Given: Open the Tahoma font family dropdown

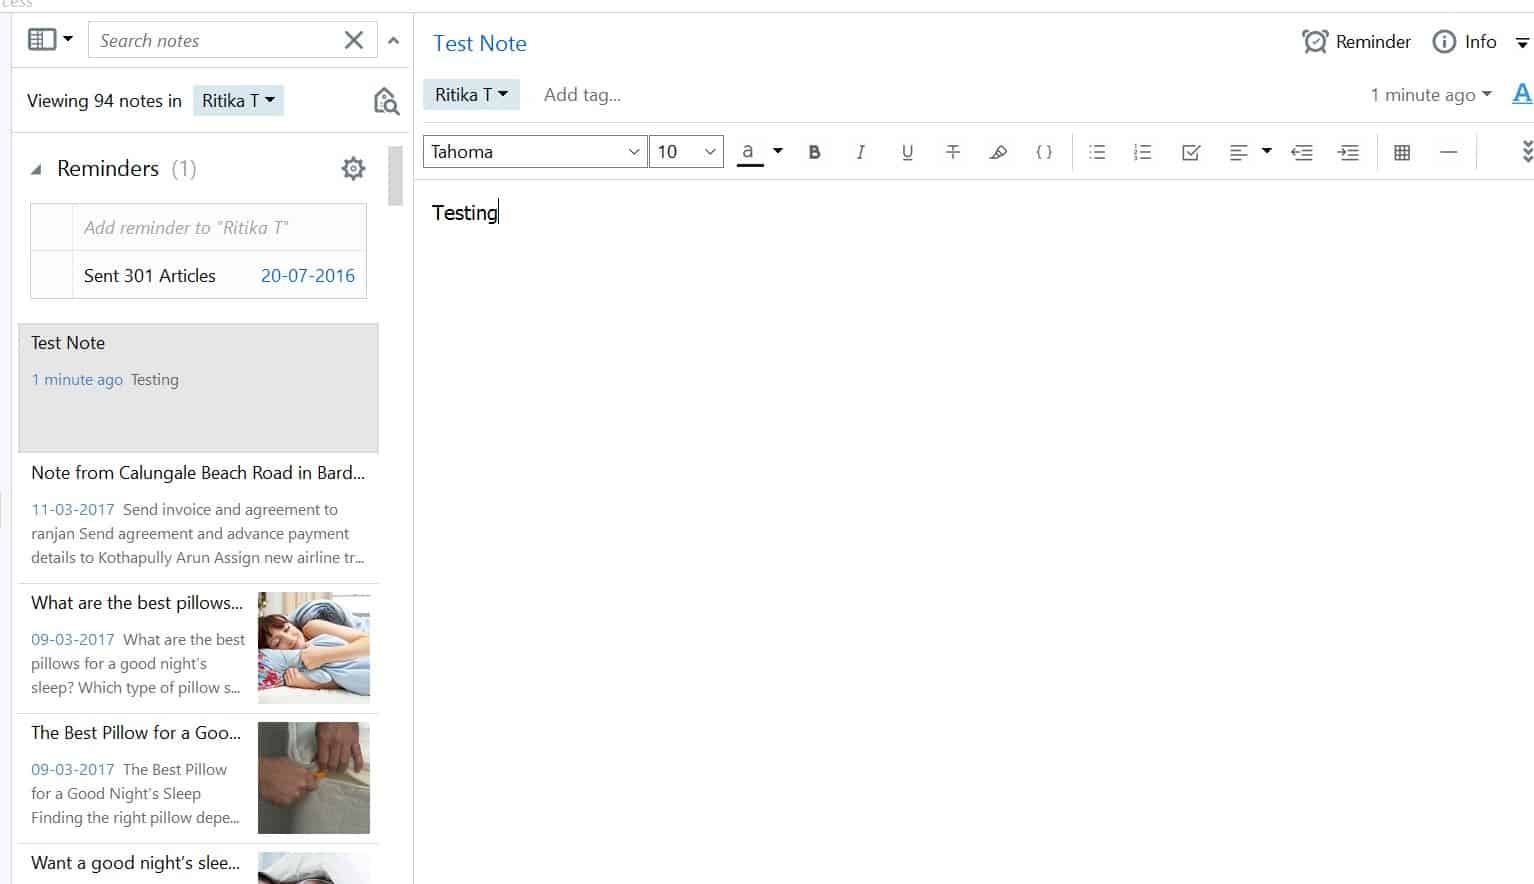Looking at the screenshot, I should [x=535, y=152].
